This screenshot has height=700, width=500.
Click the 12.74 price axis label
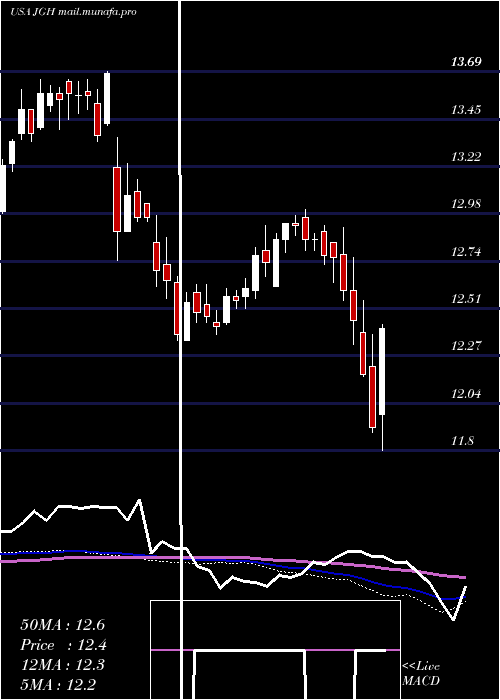pos(467,252)
